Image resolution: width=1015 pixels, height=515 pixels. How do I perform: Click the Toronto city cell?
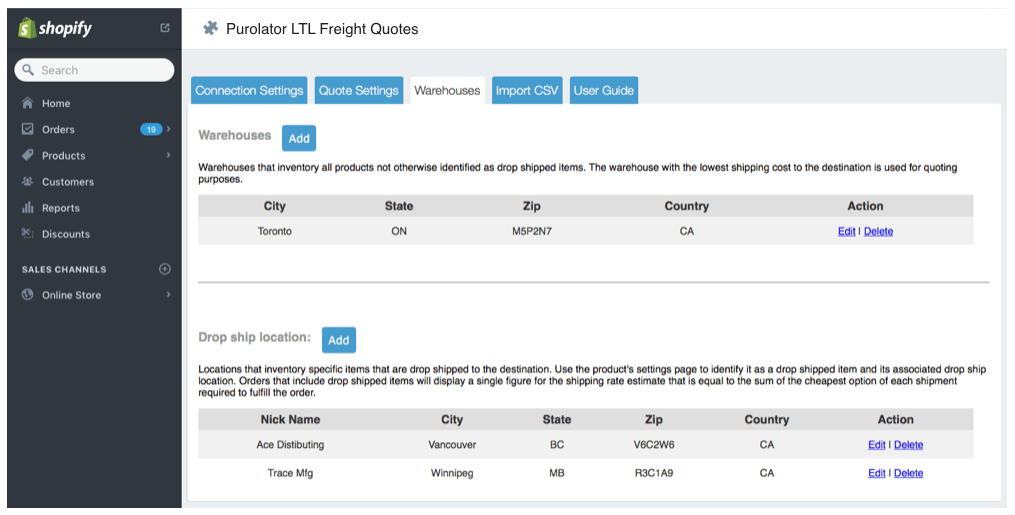point(274,231)
